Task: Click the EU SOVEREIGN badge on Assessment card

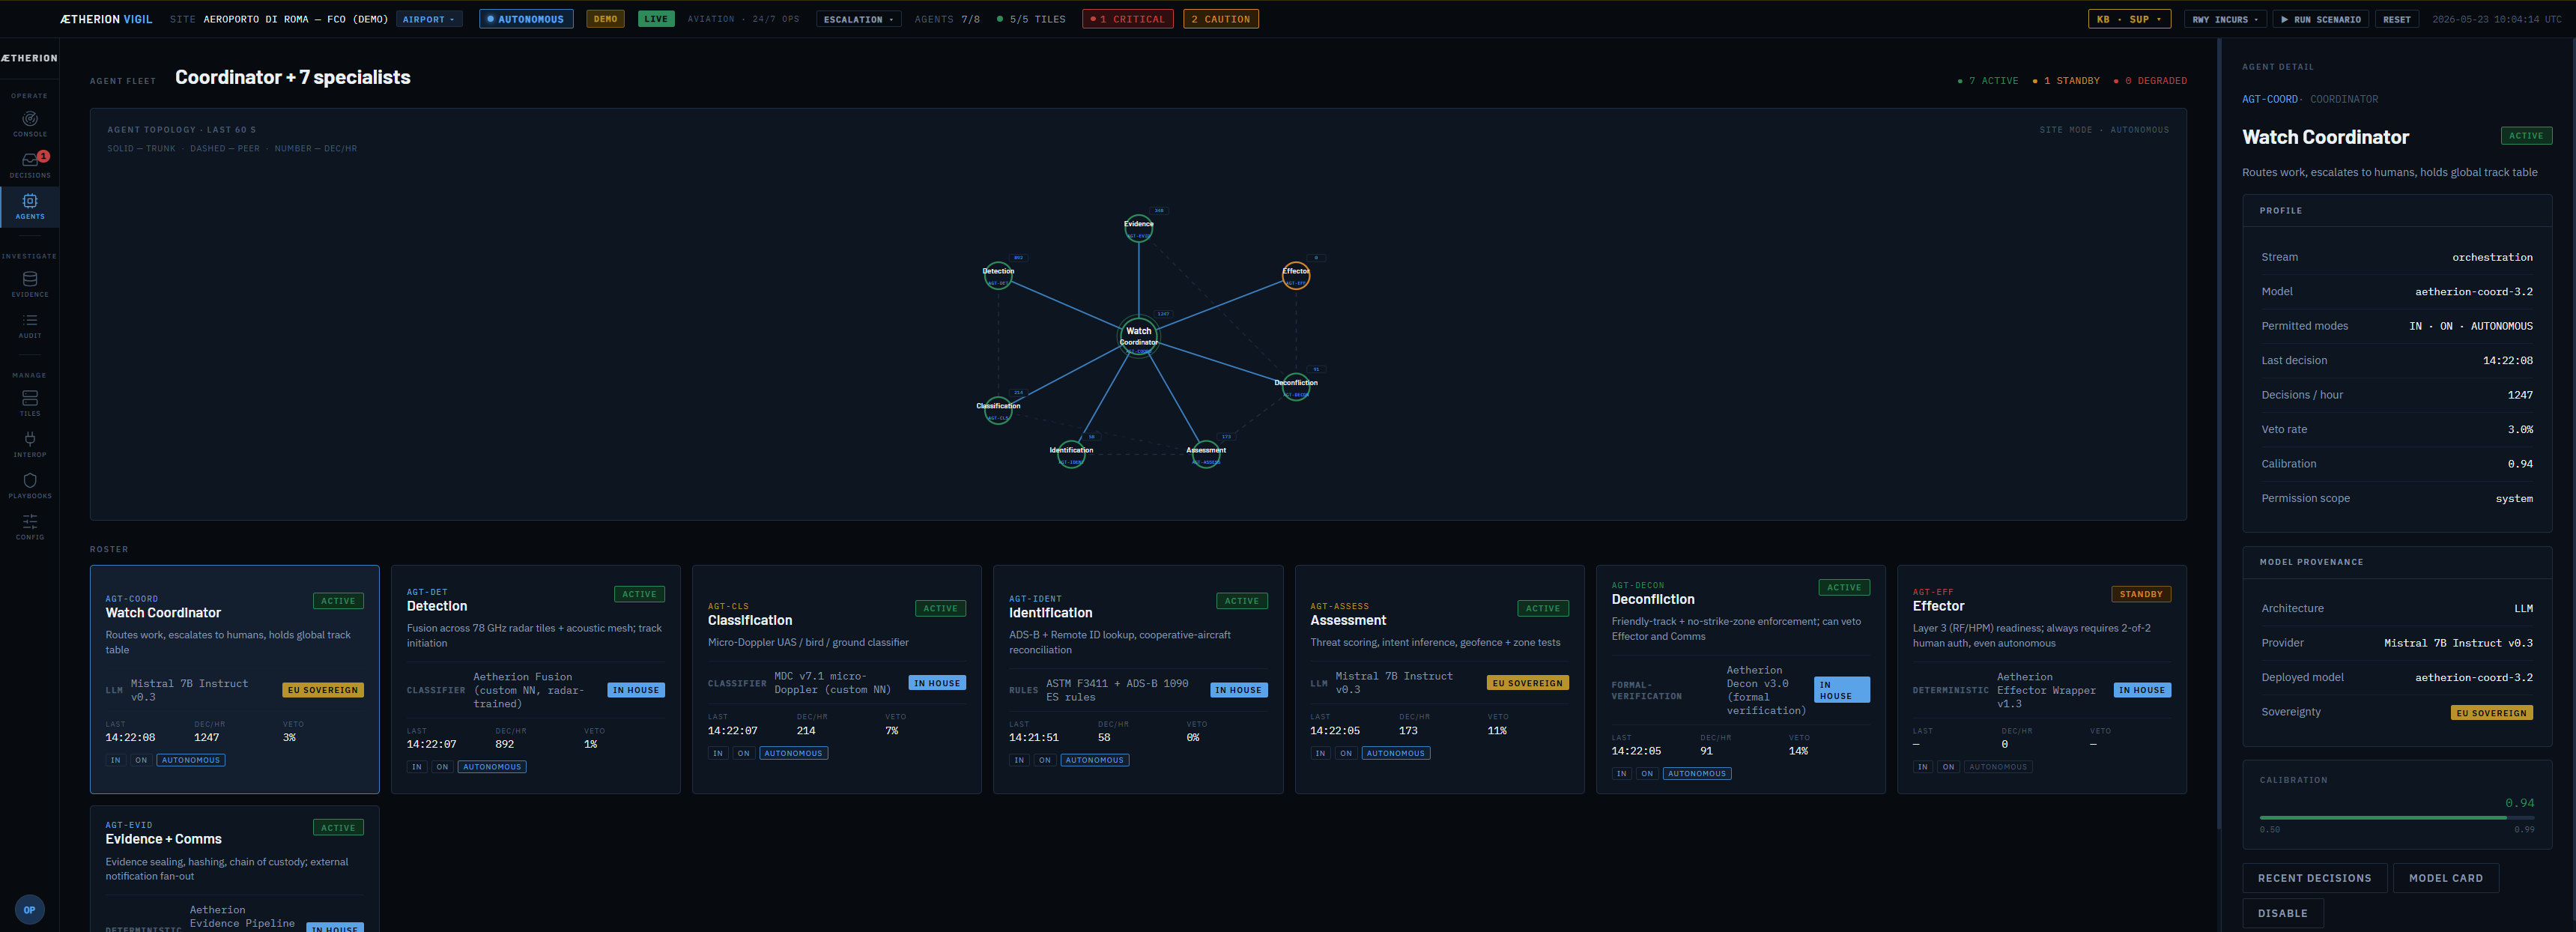Action: [x=1527, y=683]
